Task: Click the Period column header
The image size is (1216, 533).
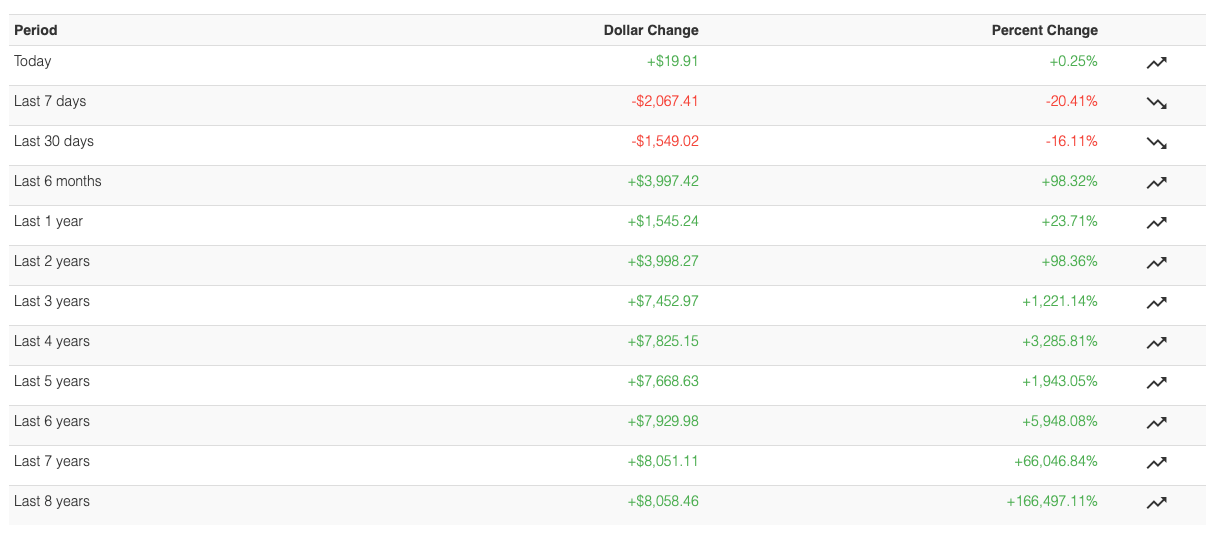Action: [36, 30]
